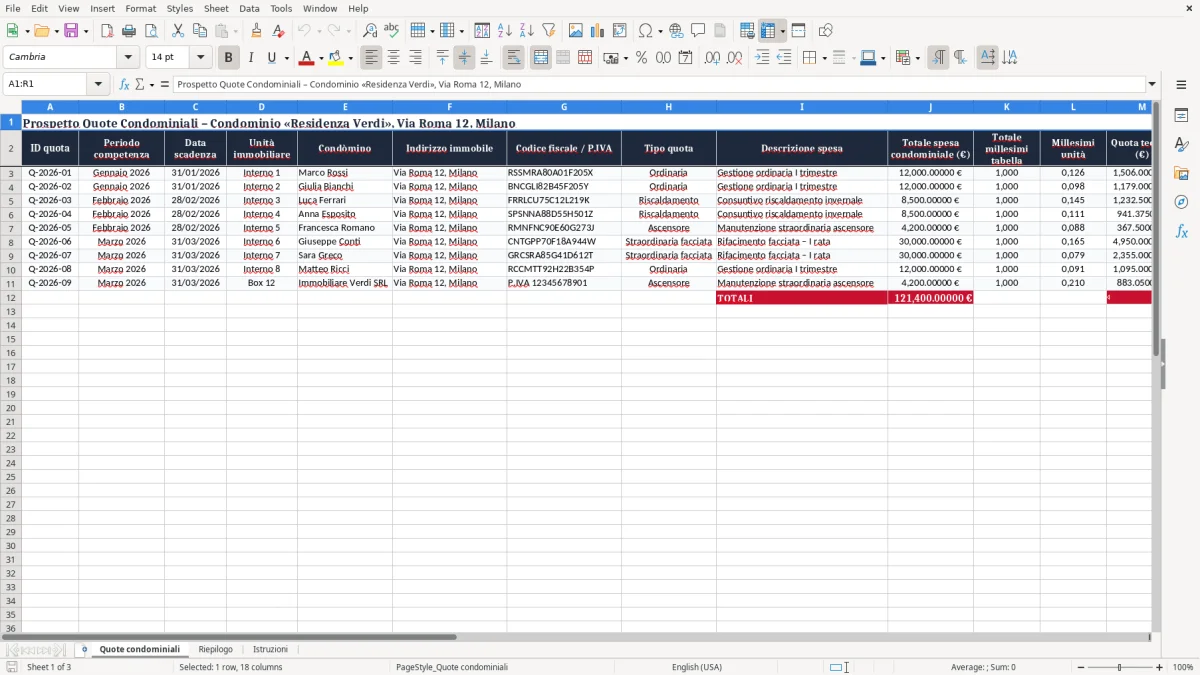Viewport: 1200px width, 675px height.
Task: Switch to the Riepilogo sheet tab
Action: 215,649
